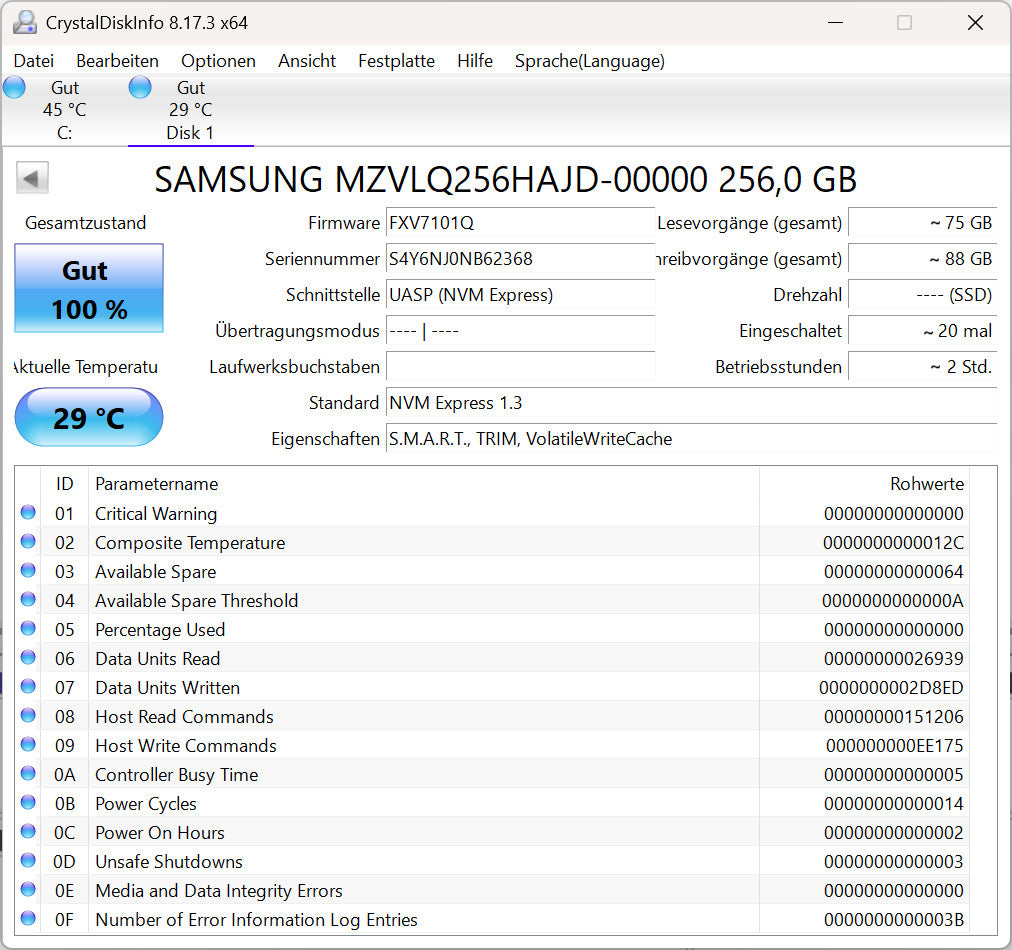The image size is (1012, 950).
Task: Click the status dot beside Percentage Used
Action: pos(27,629)
